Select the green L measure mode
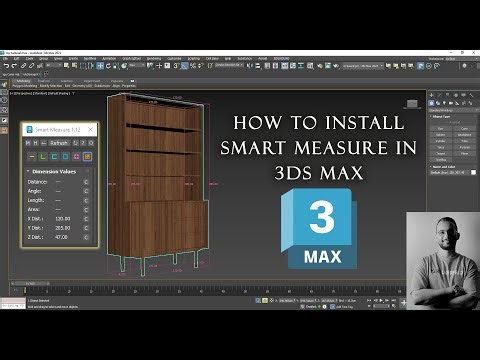480x360 pixels. click(x=43, y=157)
